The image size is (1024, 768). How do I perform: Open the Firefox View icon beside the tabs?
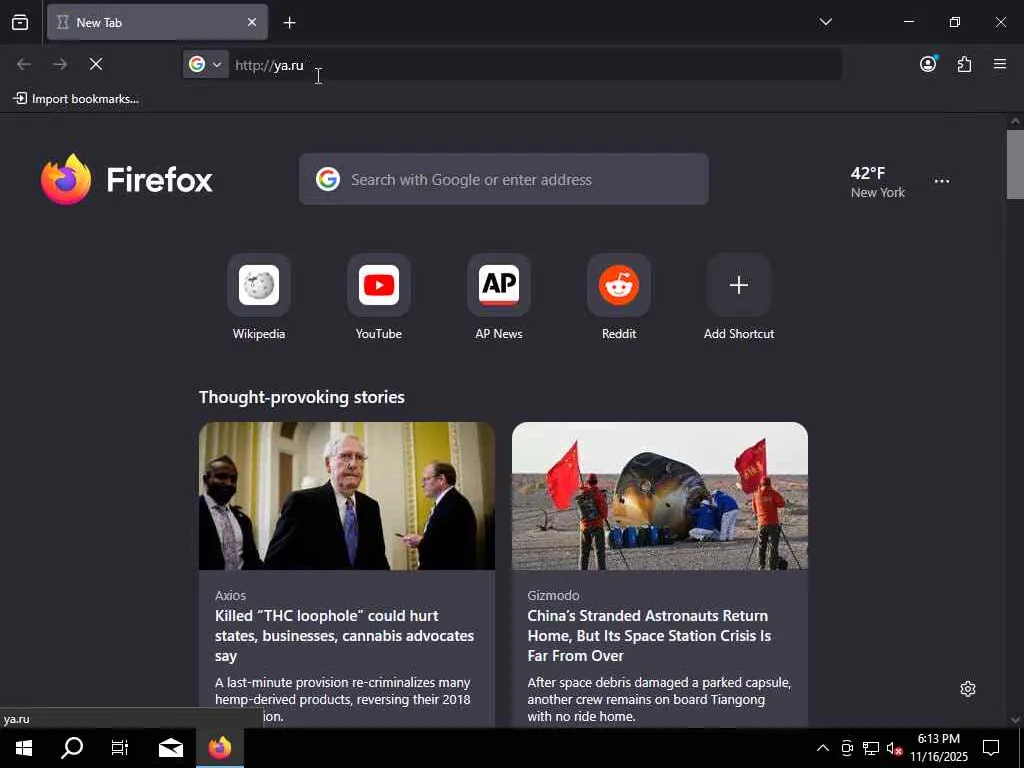click(x=20, y=23)
